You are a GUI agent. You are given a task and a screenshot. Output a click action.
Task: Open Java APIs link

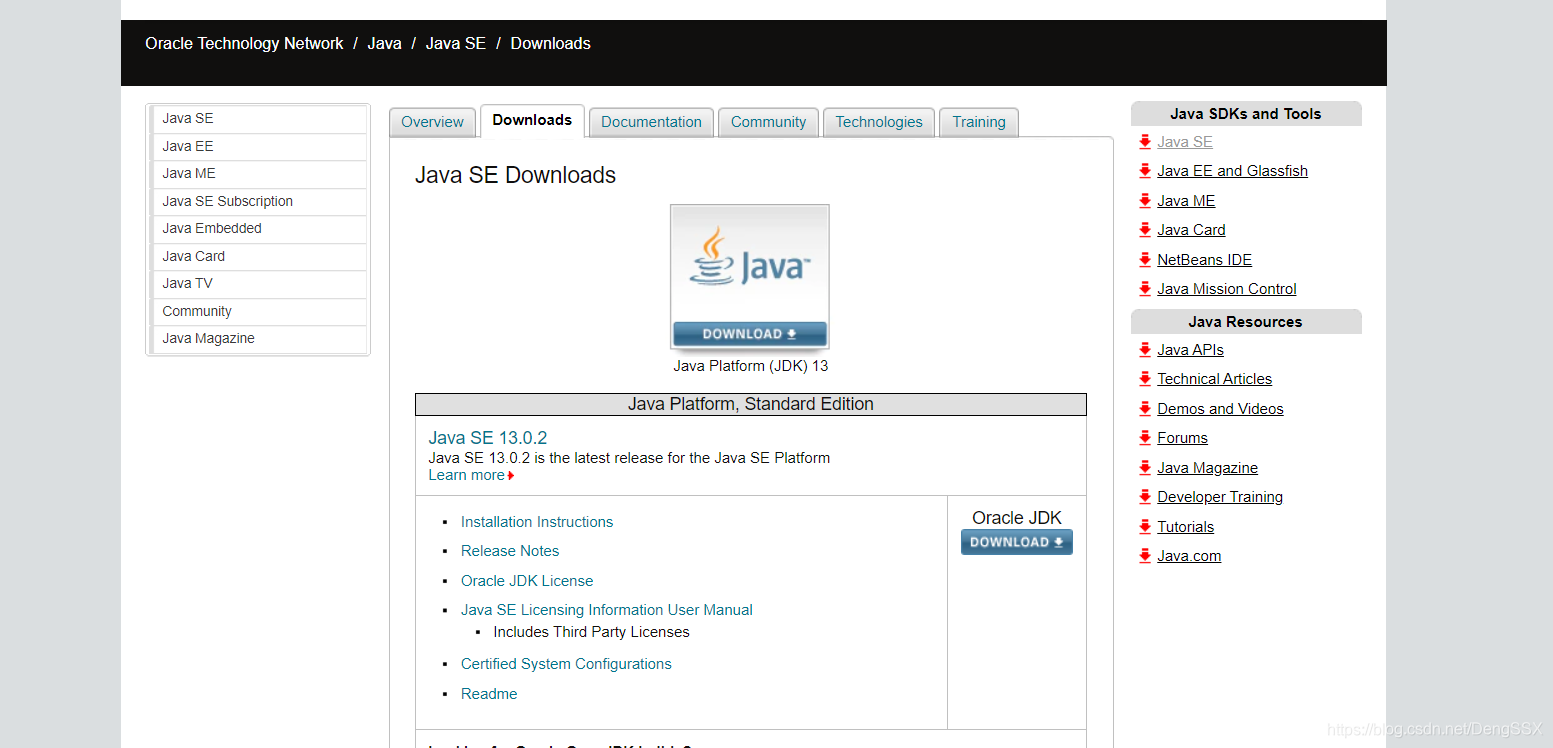[1191, 350]
